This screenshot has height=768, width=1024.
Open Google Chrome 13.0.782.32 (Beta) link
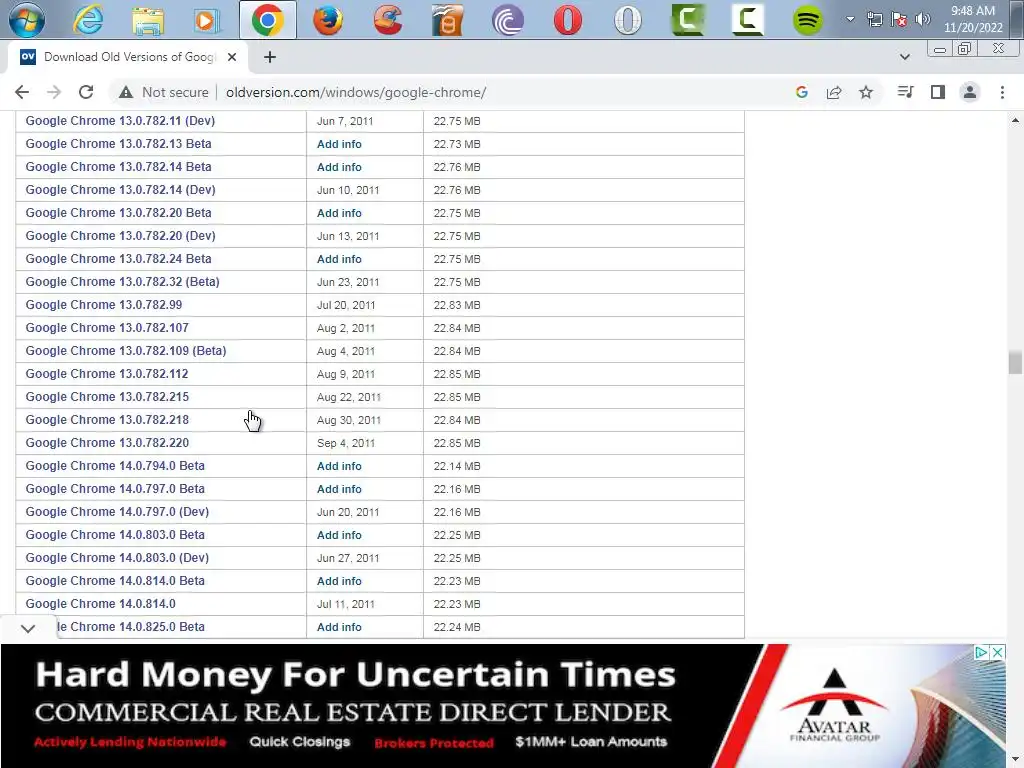pyautogui.click(x=122, y=282)
